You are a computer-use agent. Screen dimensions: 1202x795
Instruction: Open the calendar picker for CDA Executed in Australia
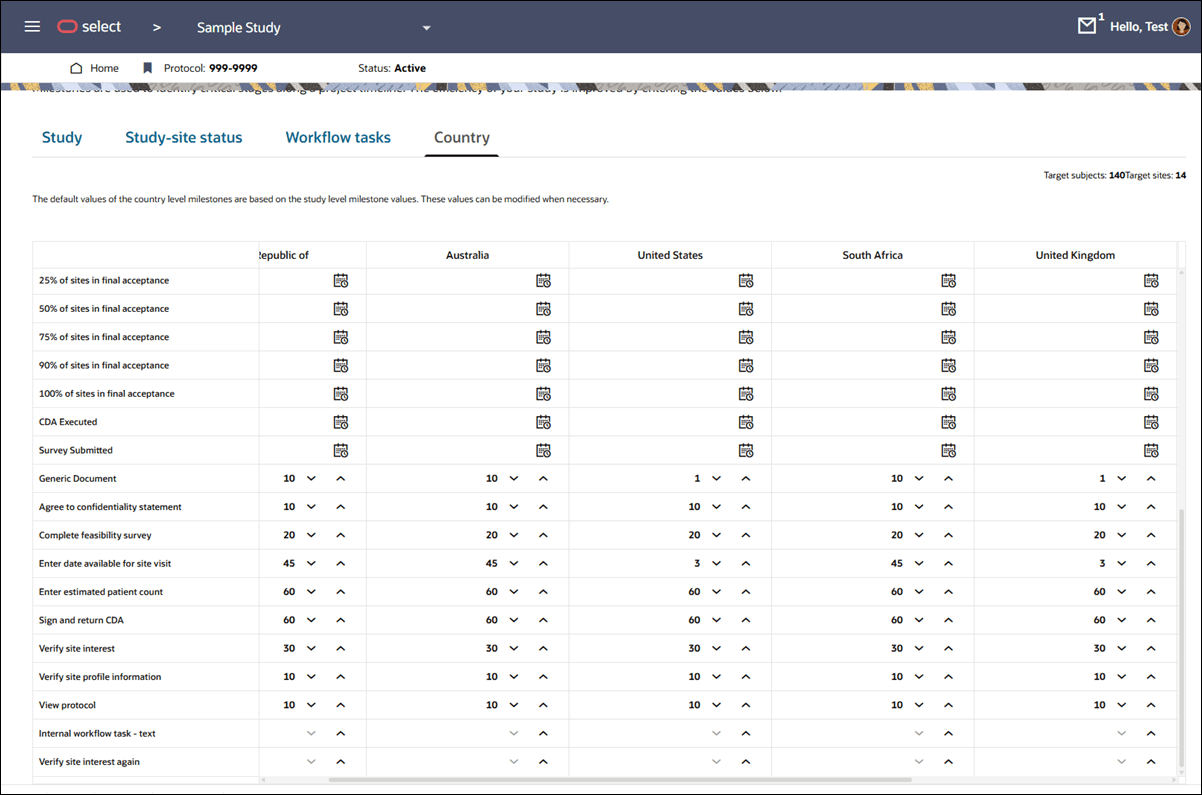coord(543,421)
